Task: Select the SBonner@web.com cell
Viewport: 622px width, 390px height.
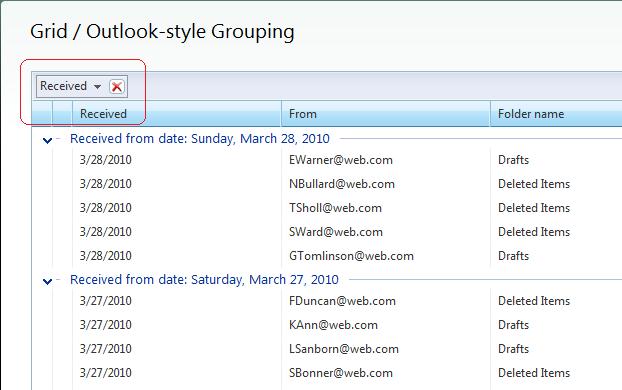Action: pos(341,373)
